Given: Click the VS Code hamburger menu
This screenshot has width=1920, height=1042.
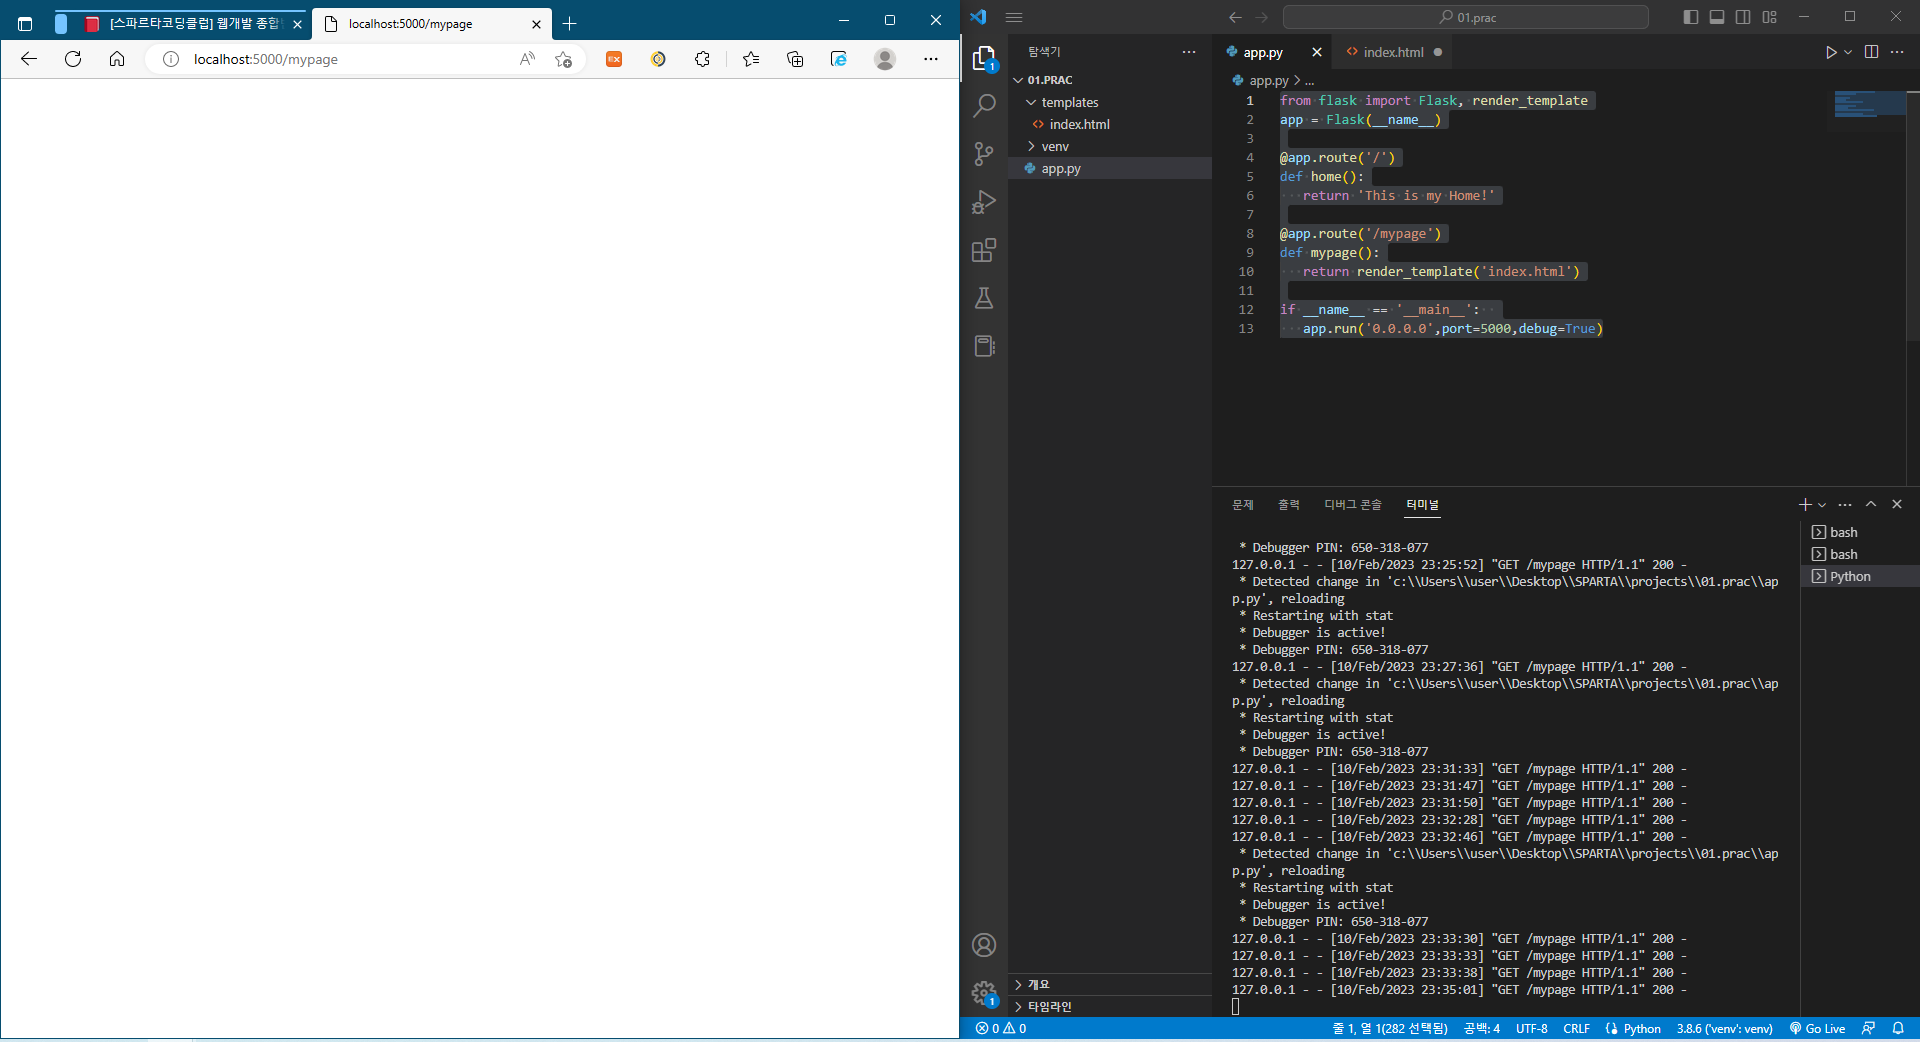Looking at the screenshot, I should (1014, 17).
